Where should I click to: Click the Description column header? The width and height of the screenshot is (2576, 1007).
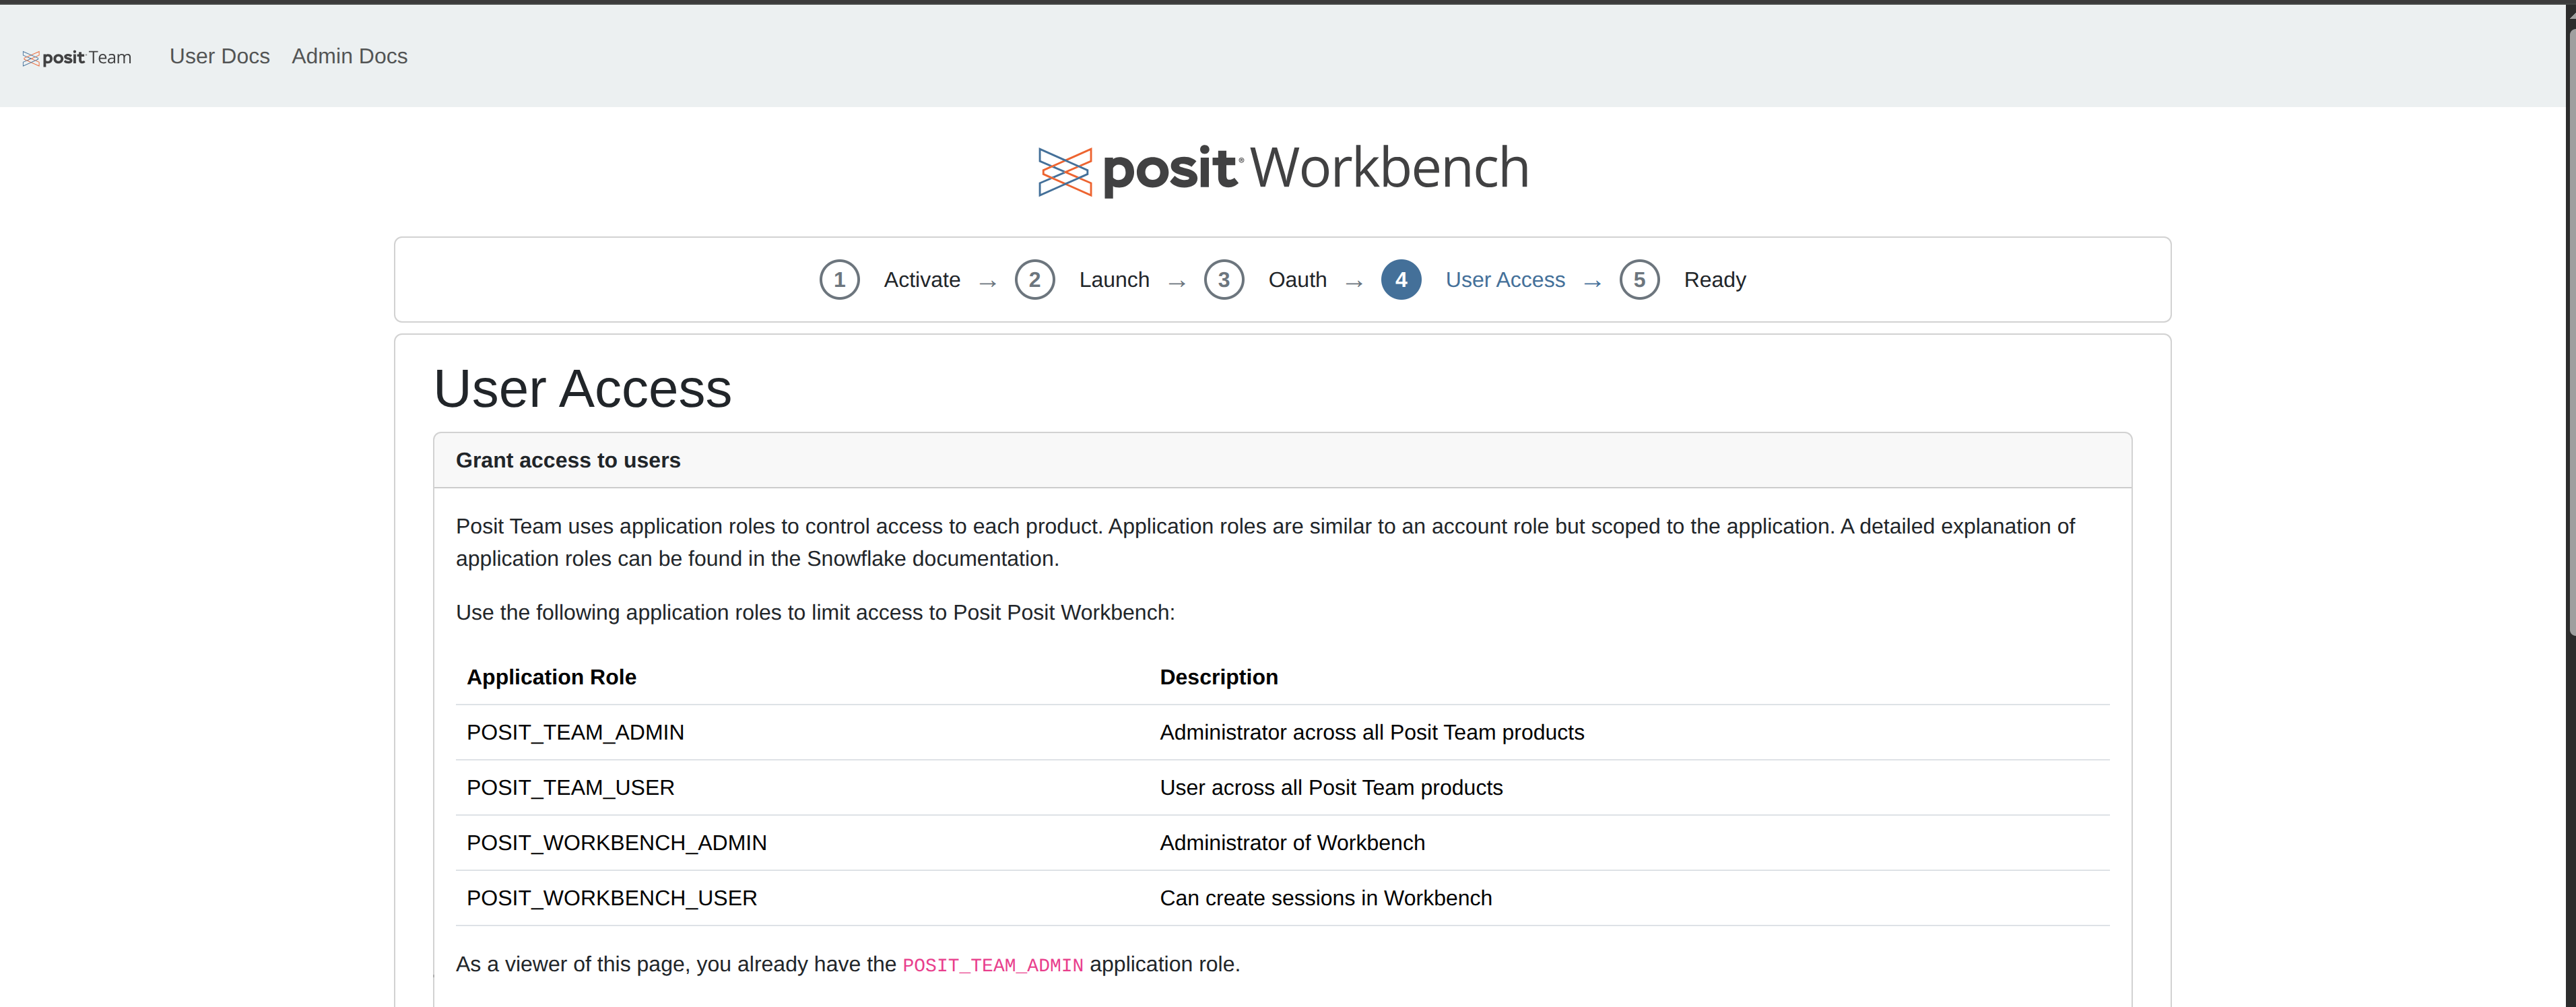(x=1218, y=677)
